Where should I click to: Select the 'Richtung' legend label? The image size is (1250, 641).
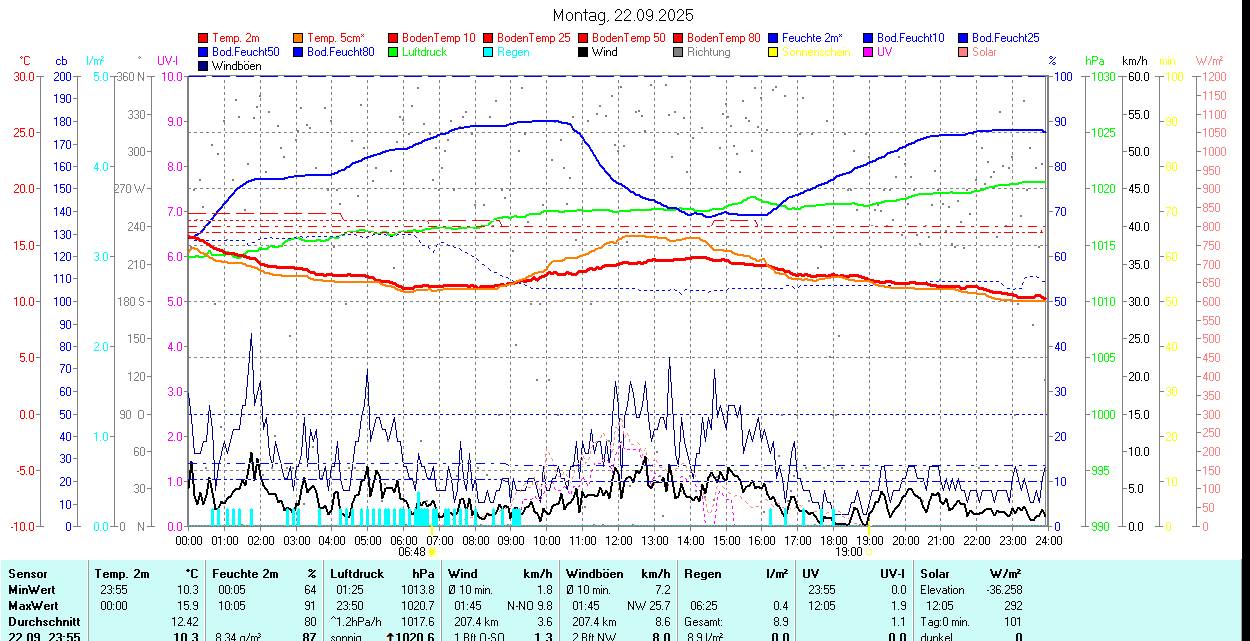(709, 52)
